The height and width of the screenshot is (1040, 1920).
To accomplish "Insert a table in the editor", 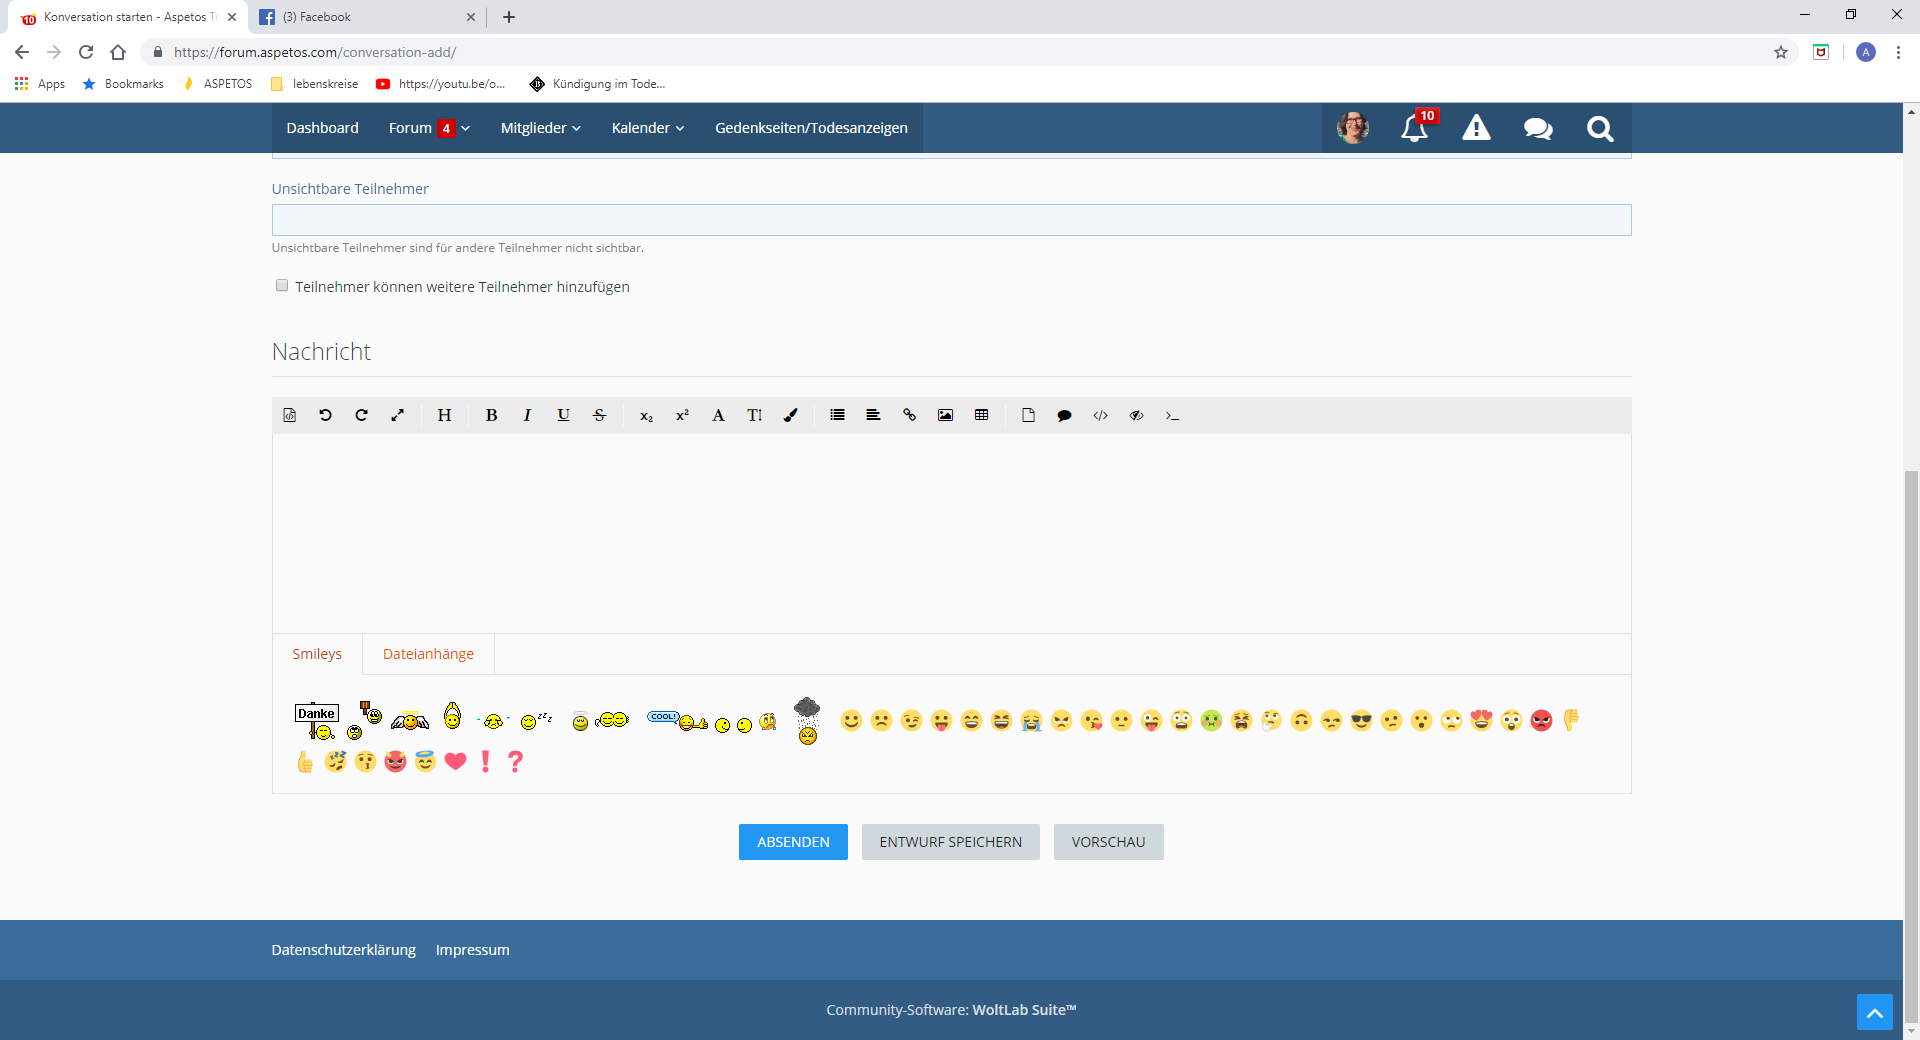I will tap(981, 415).
